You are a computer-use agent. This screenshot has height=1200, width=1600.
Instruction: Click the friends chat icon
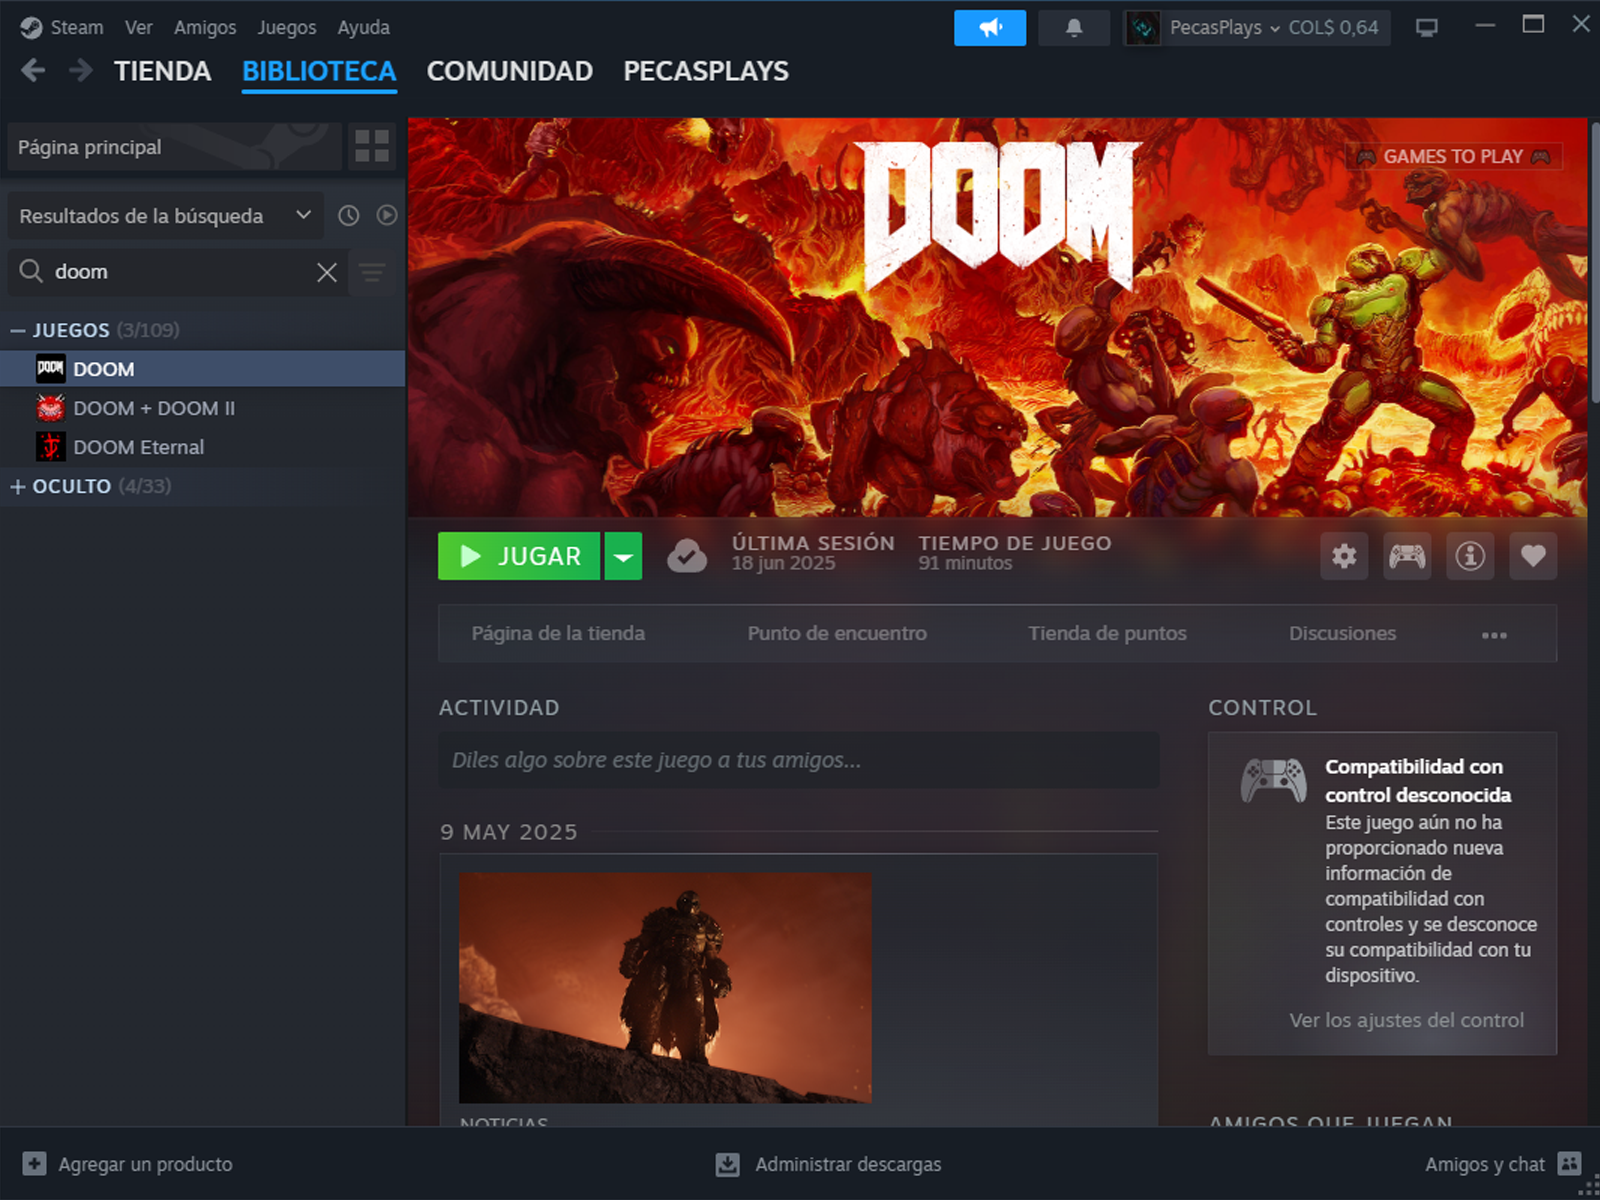(1570, 1164)
